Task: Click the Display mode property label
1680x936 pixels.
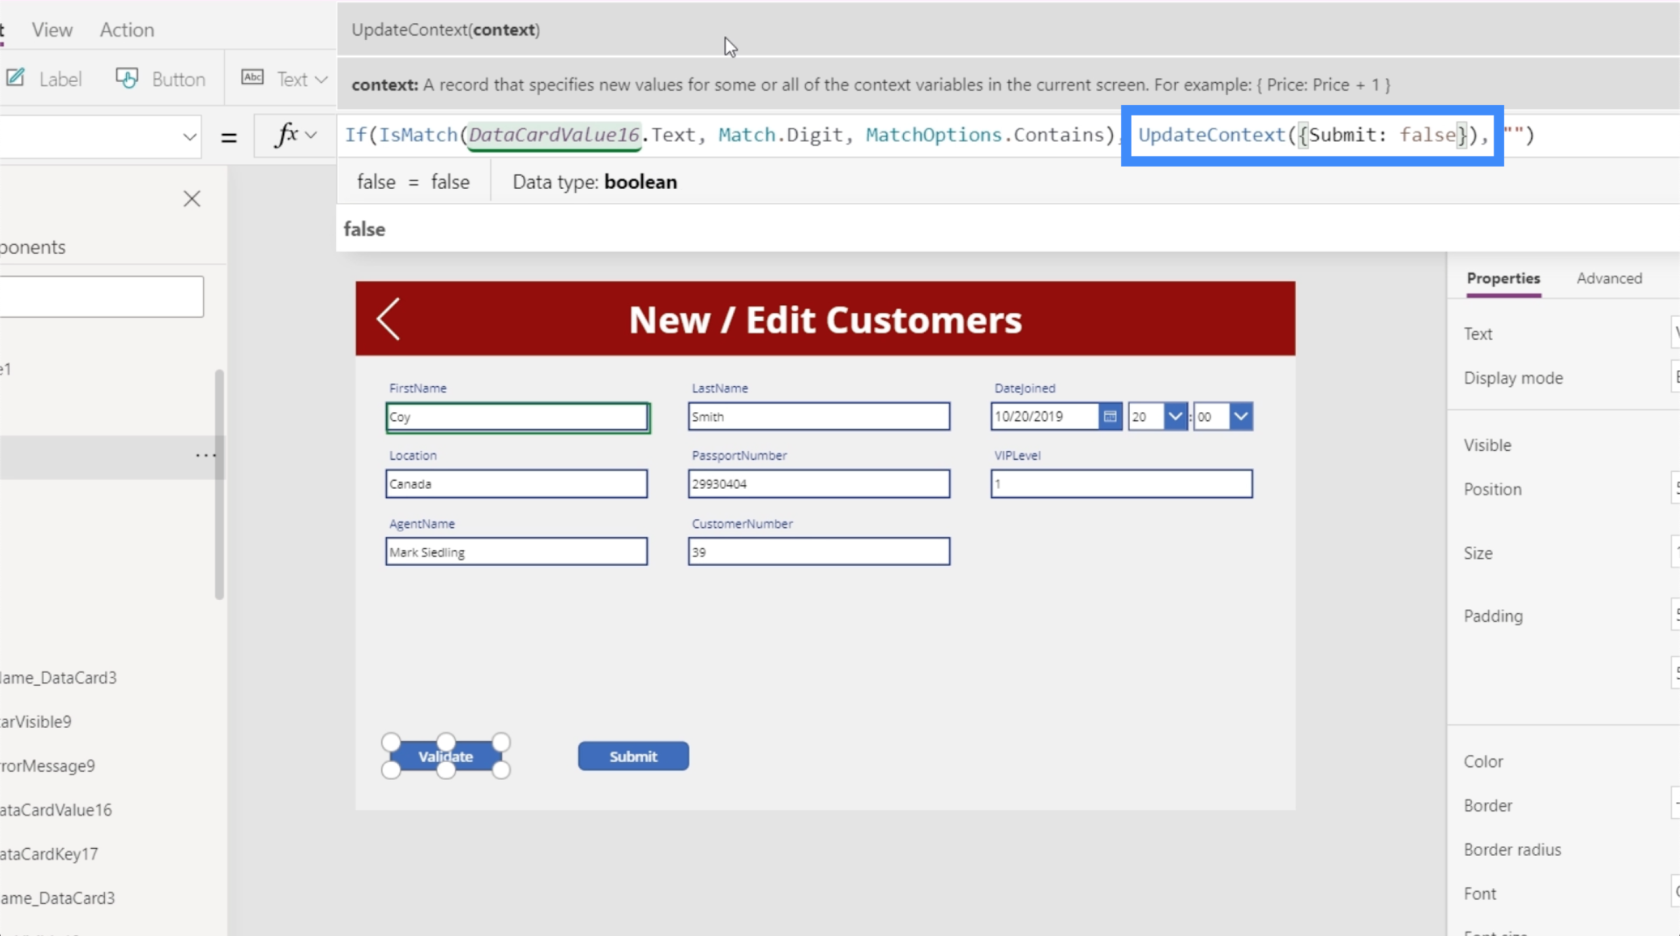Action: [x=1513, y=378]
